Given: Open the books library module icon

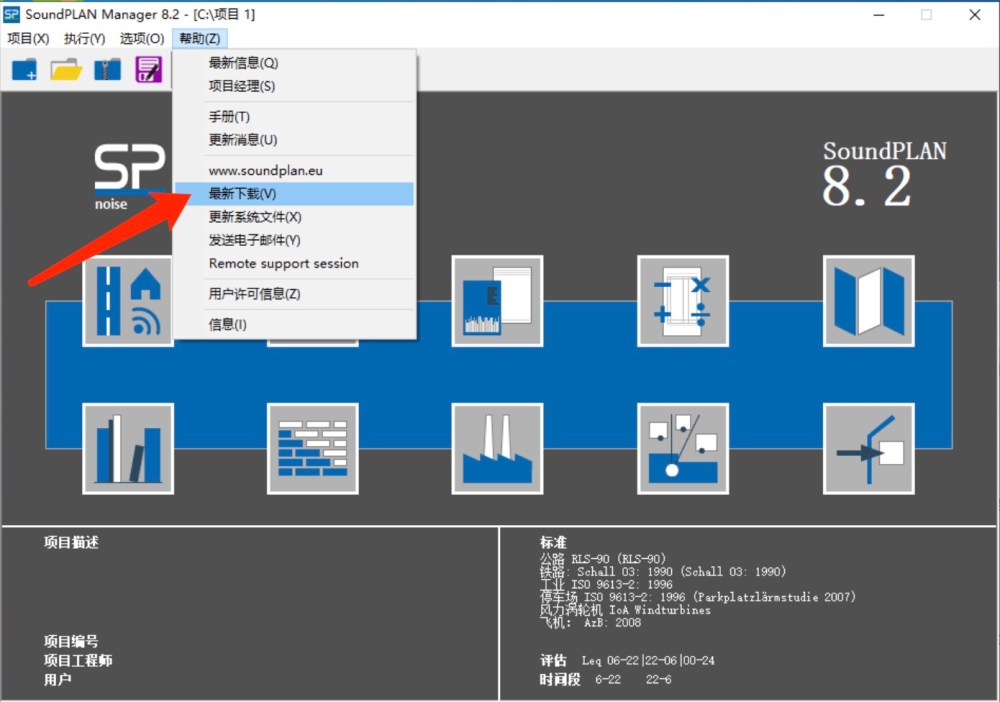Looking at the screenshot, I should tap(128, 448).
